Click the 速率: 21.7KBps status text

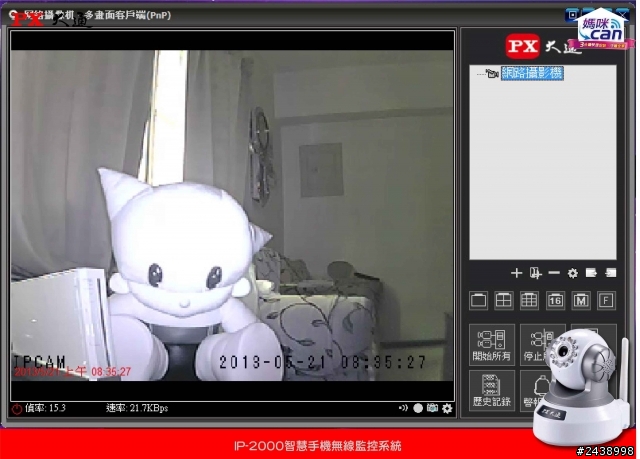pos(137,408)
